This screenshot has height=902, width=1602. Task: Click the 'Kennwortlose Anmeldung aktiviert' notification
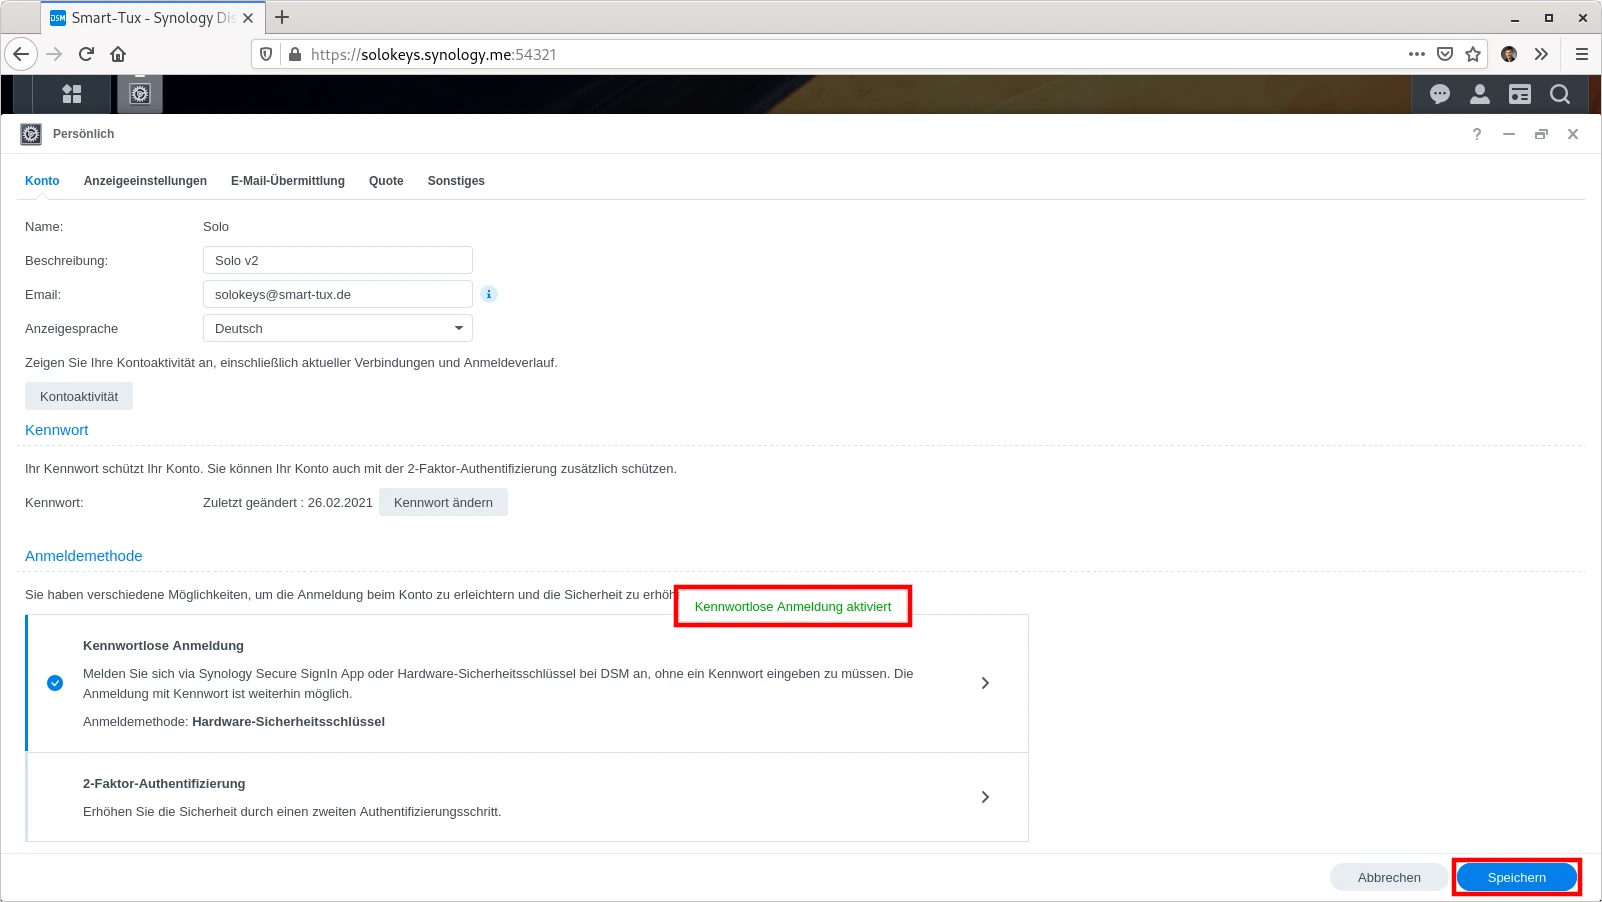[793, 606]
